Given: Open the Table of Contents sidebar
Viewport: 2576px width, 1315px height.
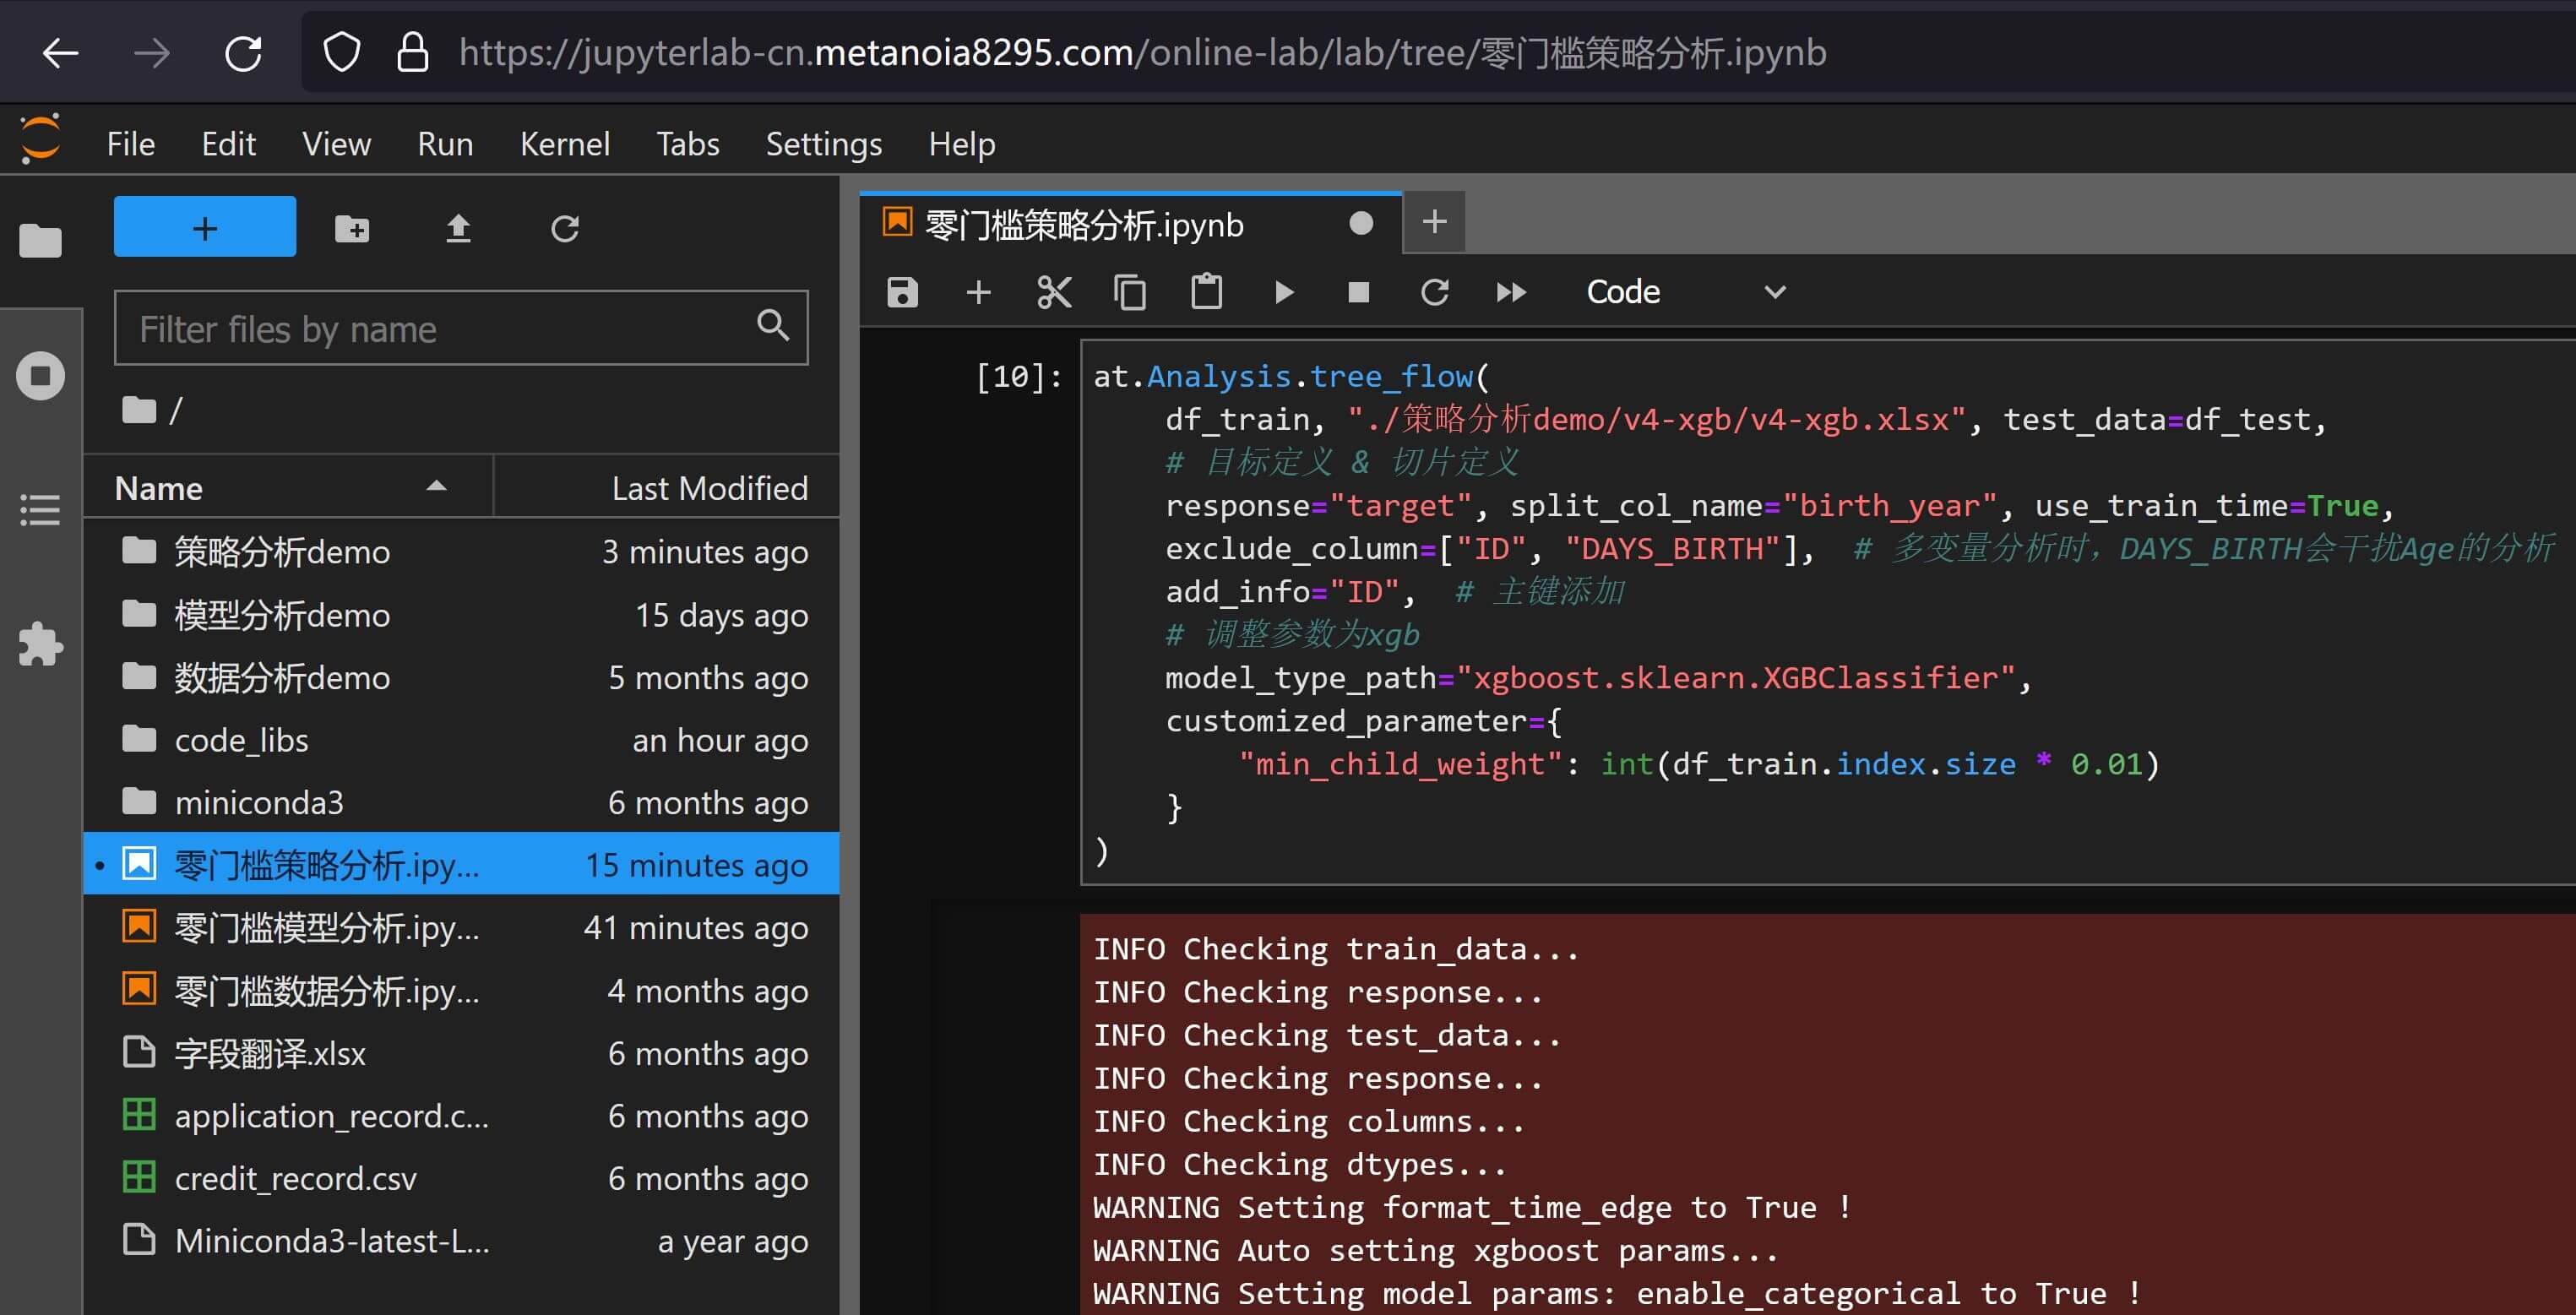Looking at the screenshot, I should (x=41, y=510).
